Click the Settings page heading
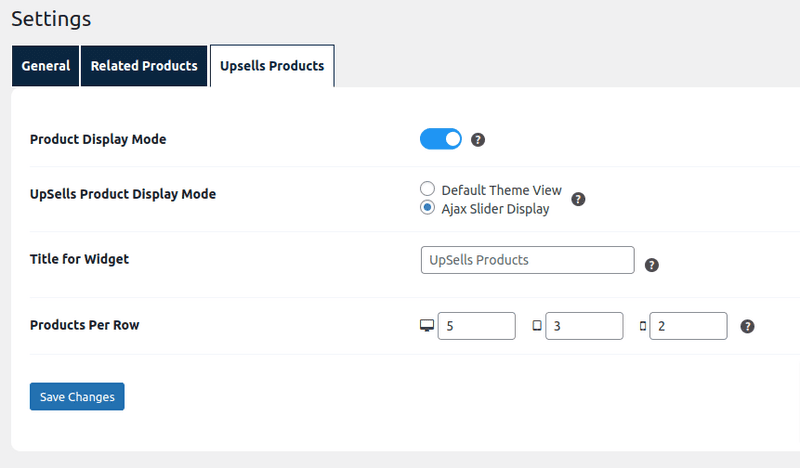The height and width of the screenshot is (468, 800). coord(51,19)
